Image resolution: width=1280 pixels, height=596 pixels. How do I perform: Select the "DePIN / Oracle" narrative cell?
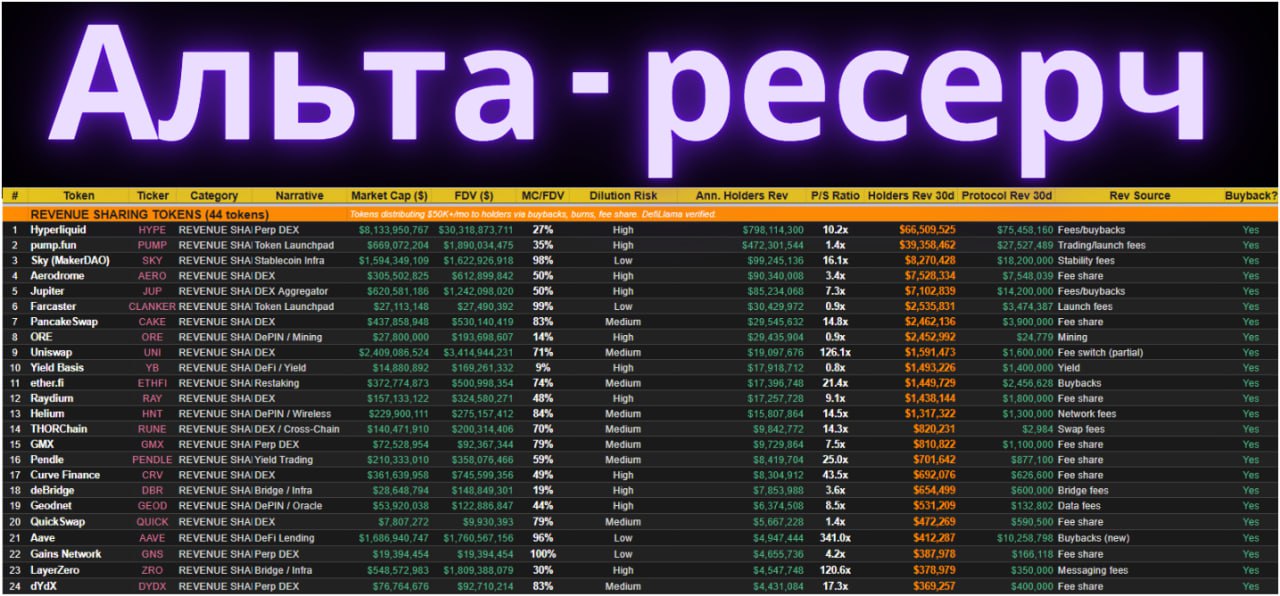(x=290, y=506)
